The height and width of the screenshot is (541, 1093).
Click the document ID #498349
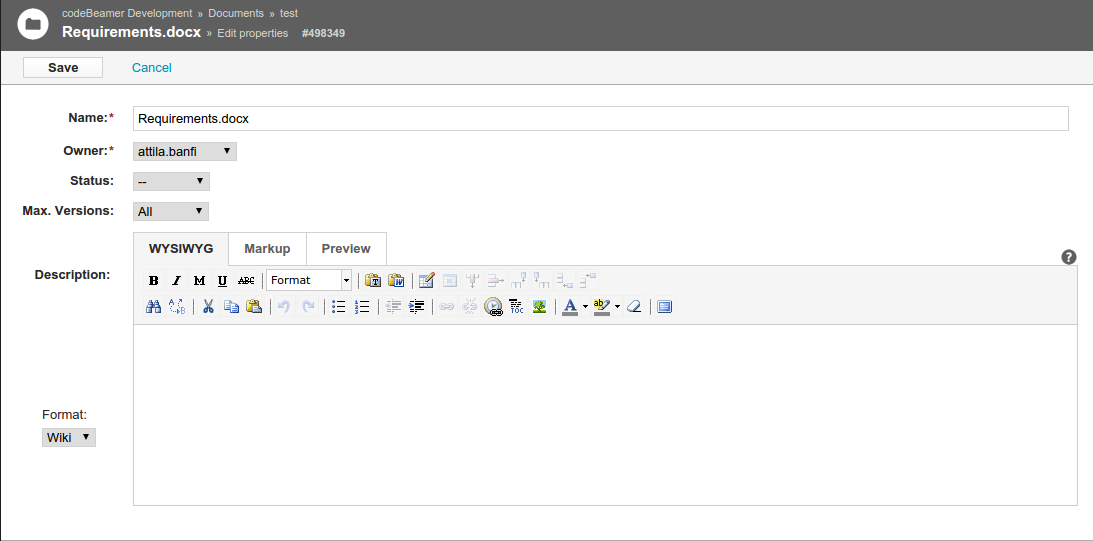pyautogui.click(x=323, y=33)
